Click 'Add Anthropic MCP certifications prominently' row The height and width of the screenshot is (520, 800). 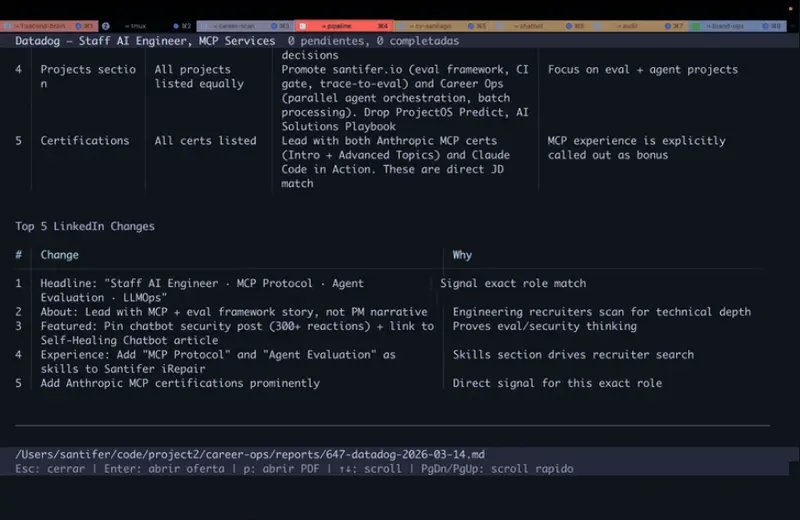click(x=180, y=383)
